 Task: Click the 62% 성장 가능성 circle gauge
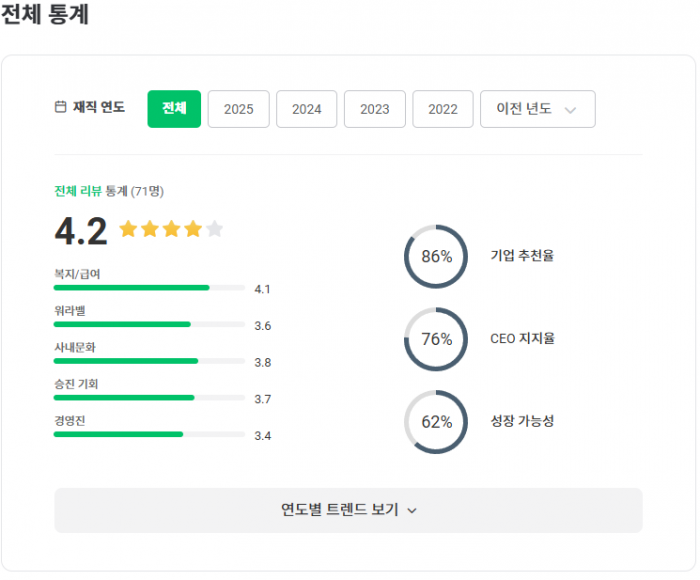point(436,421)
